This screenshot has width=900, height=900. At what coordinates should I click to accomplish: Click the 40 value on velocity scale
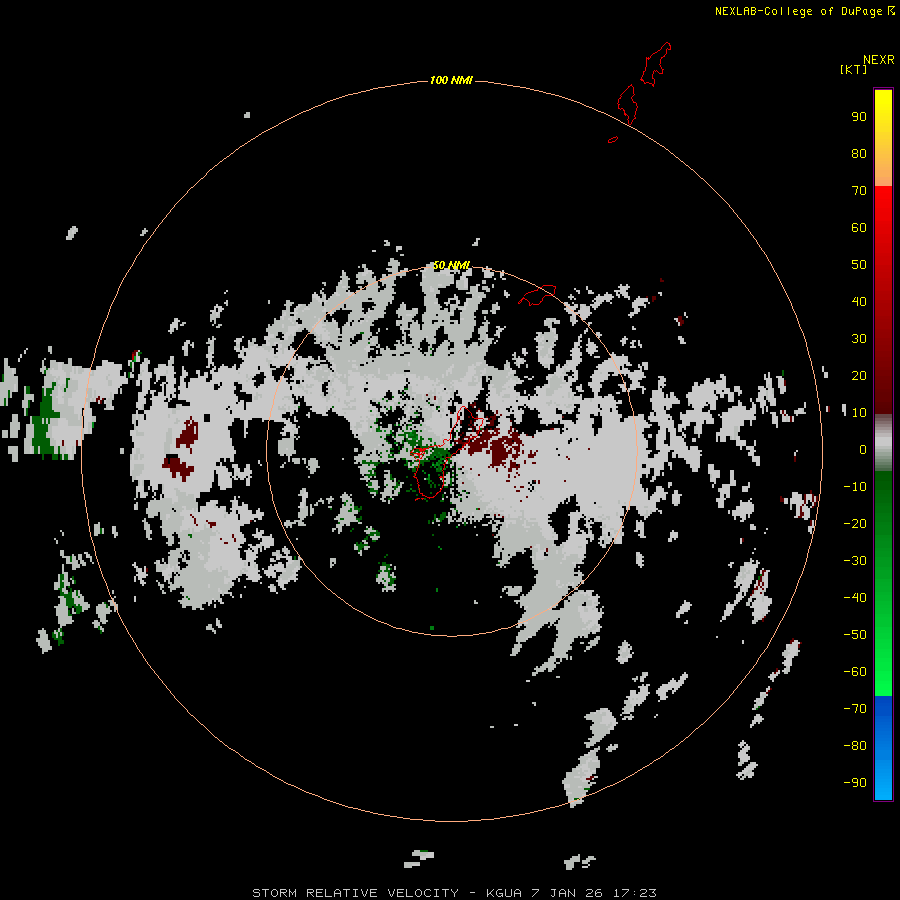pos(859,301)
